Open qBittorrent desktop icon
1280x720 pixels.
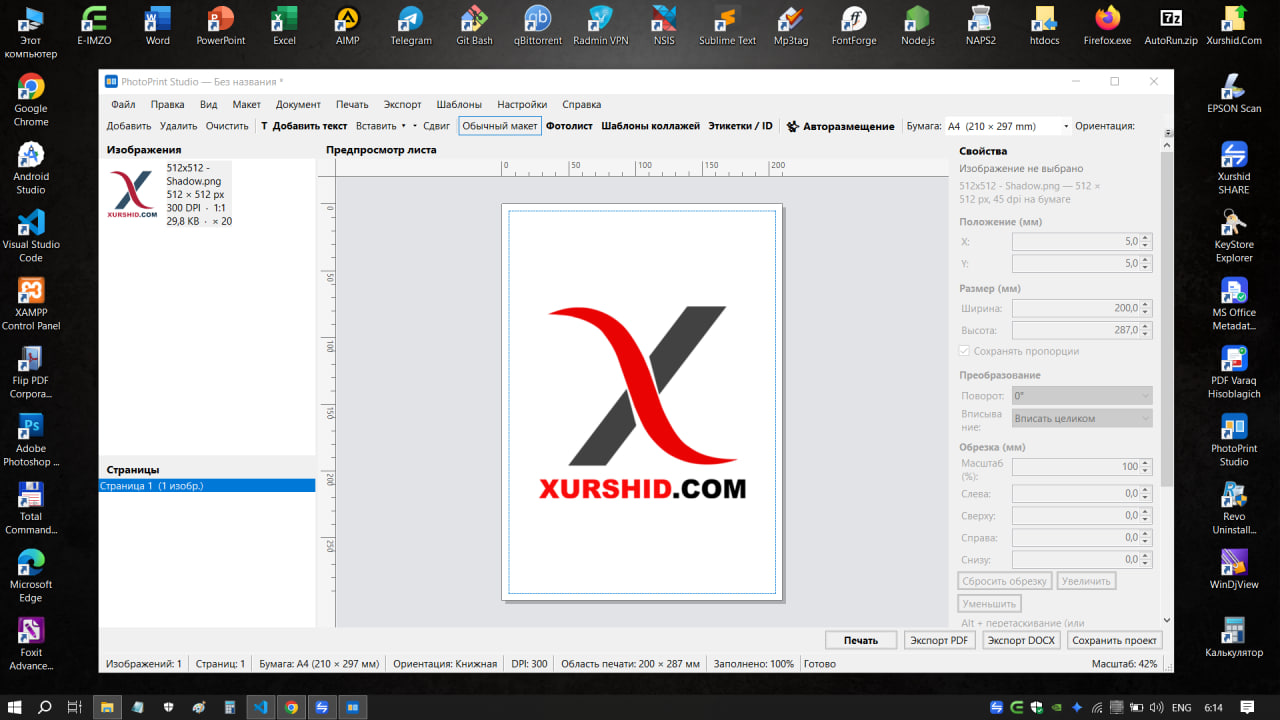pyautogui.click(x=538, y=25)
